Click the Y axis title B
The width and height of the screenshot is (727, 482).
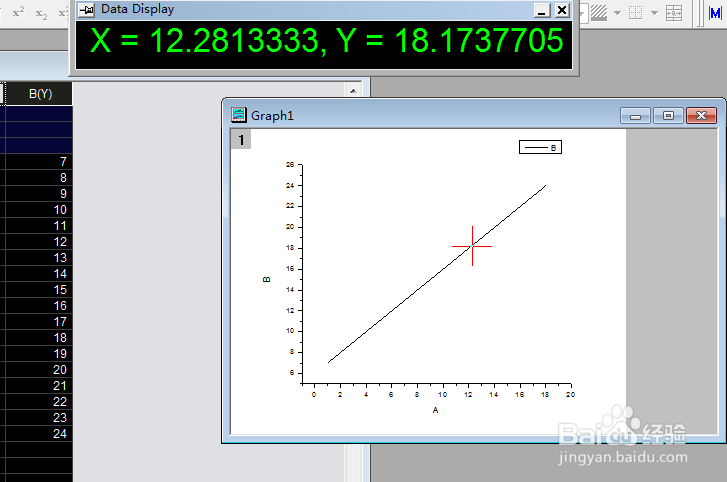pos(267,279)
